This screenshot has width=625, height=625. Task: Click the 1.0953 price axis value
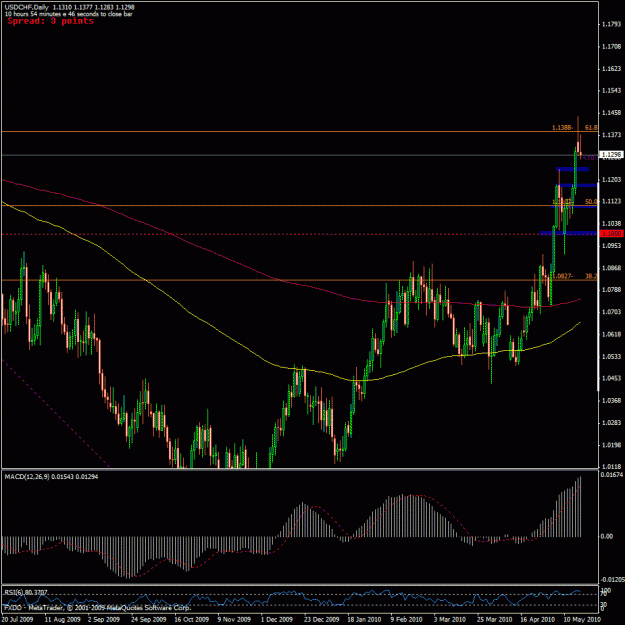click(x=611, y=246)
